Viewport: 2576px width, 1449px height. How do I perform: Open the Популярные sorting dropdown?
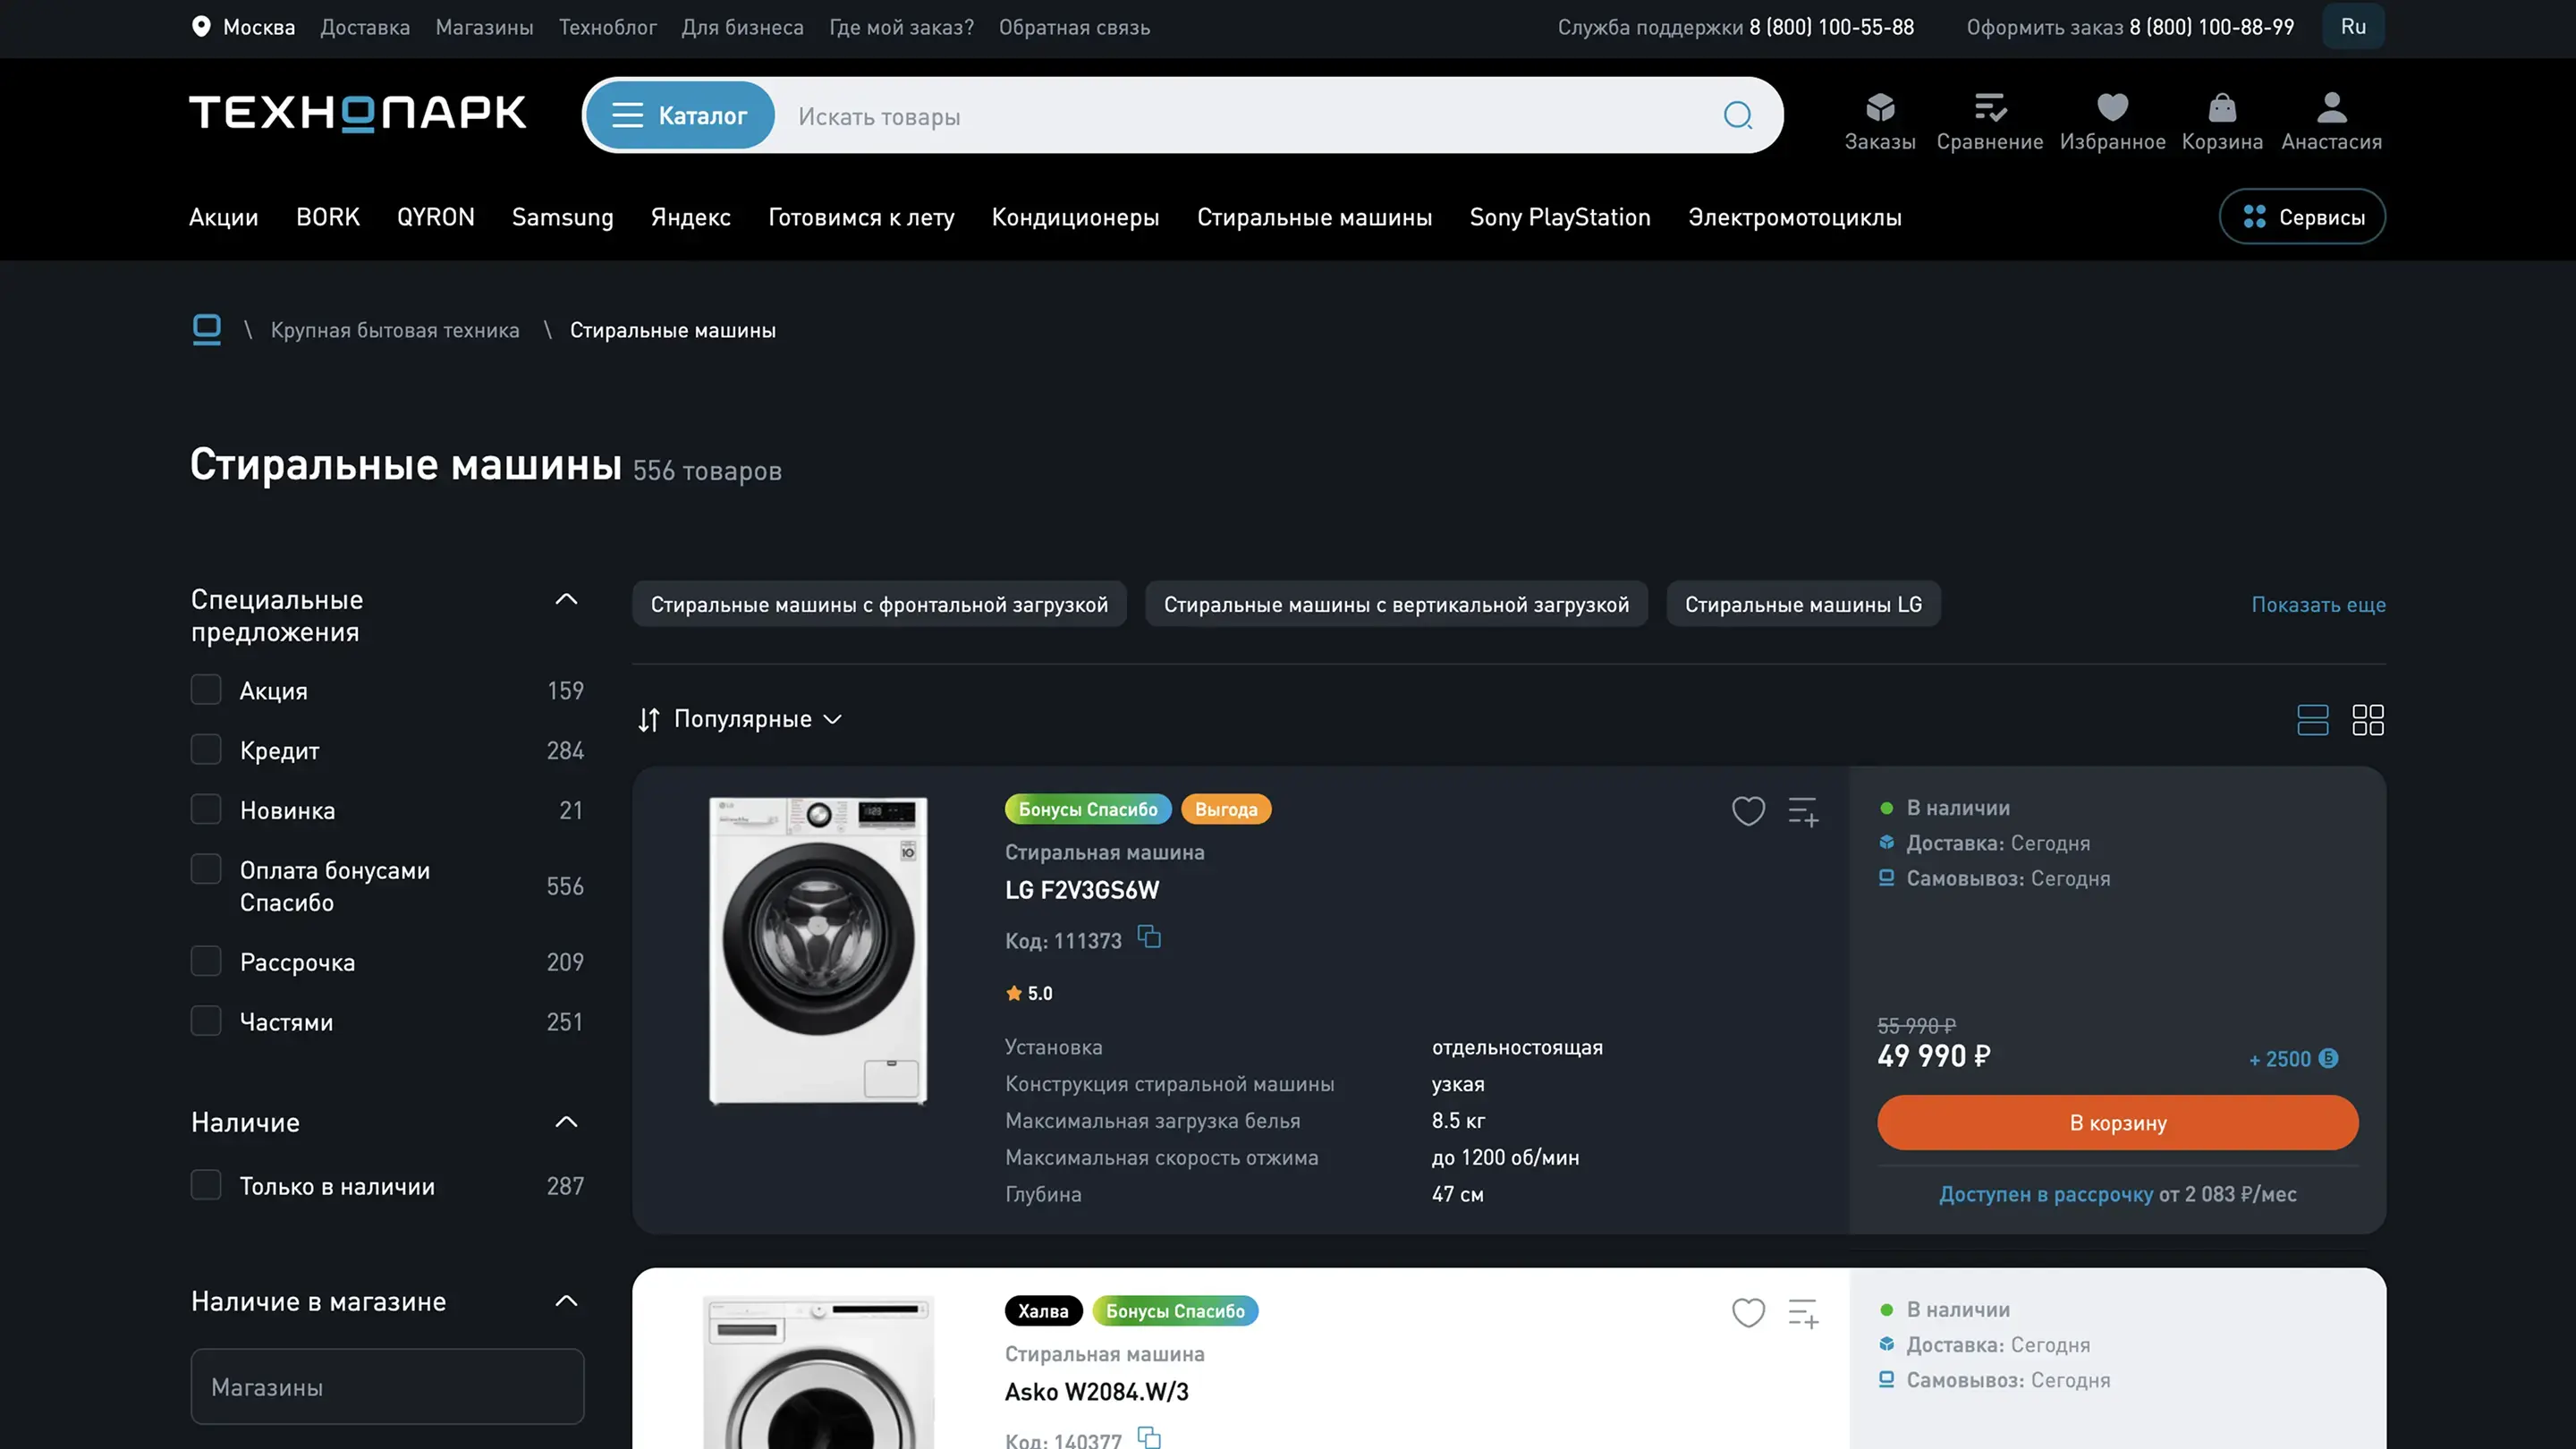coord(741,719)
